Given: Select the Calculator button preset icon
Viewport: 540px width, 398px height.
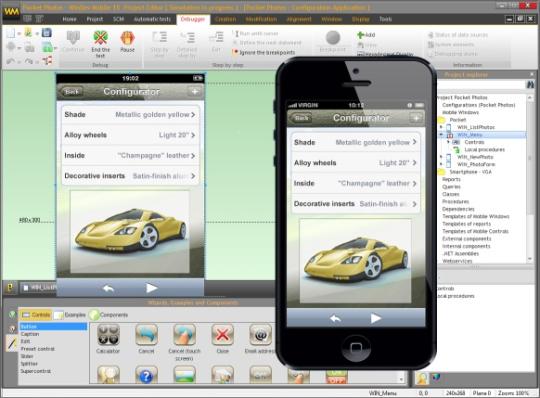Looking at the screenshot, I should (x=108, y=335).
